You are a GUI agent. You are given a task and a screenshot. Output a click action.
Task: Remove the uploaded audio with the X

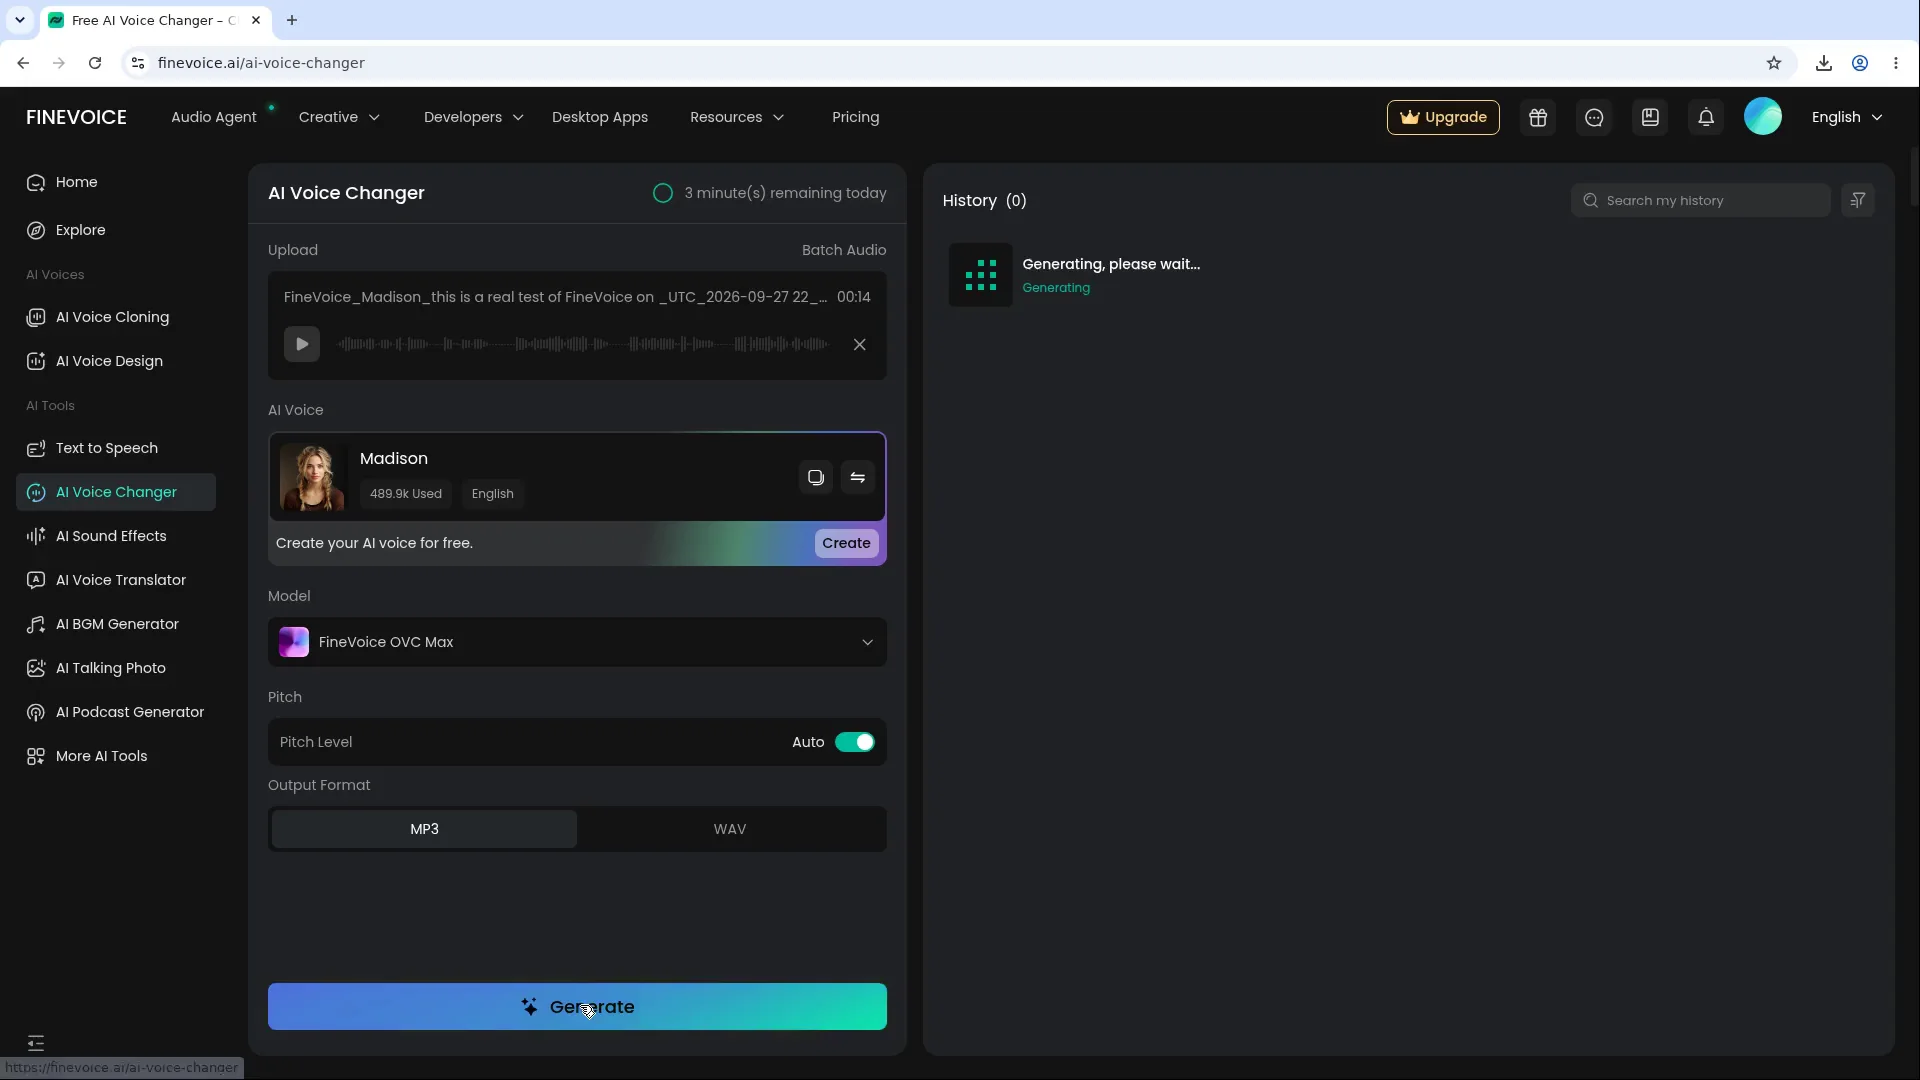860,345
